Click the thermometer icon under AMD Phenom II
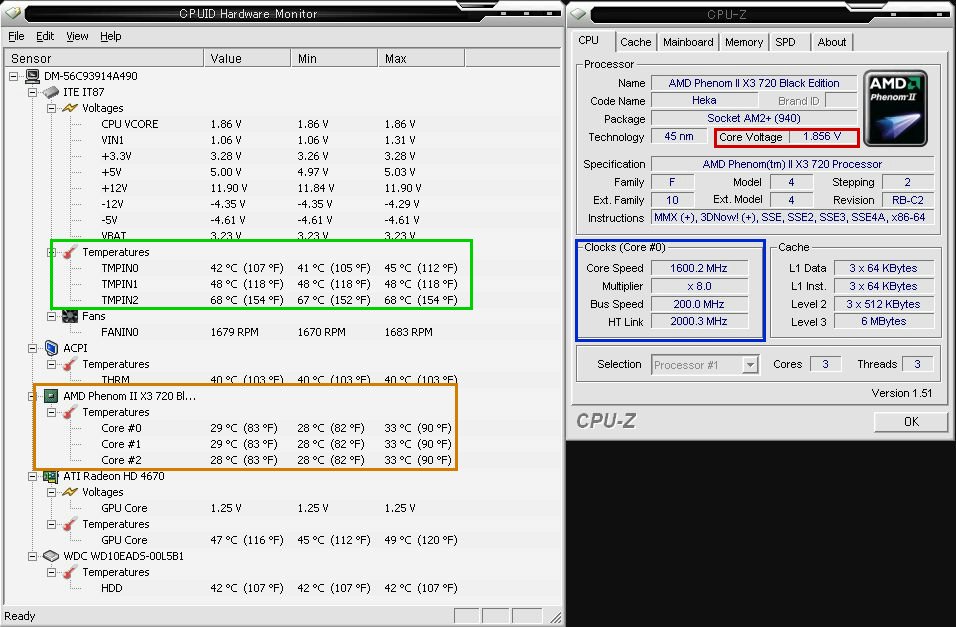Viewport: 956px width, 627px height. [x=70, y=412]
